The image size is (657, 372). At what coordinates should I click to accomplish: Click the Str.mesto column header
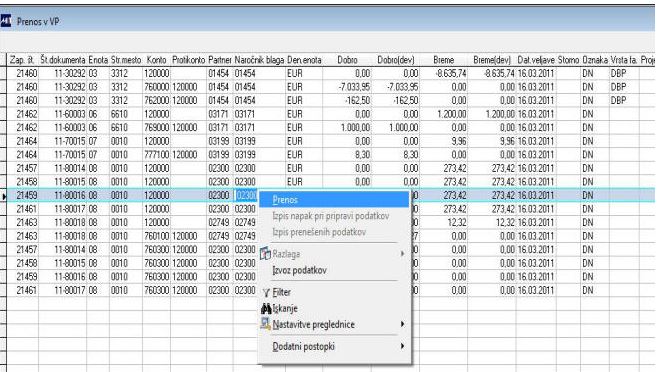[x=126, y=60]
